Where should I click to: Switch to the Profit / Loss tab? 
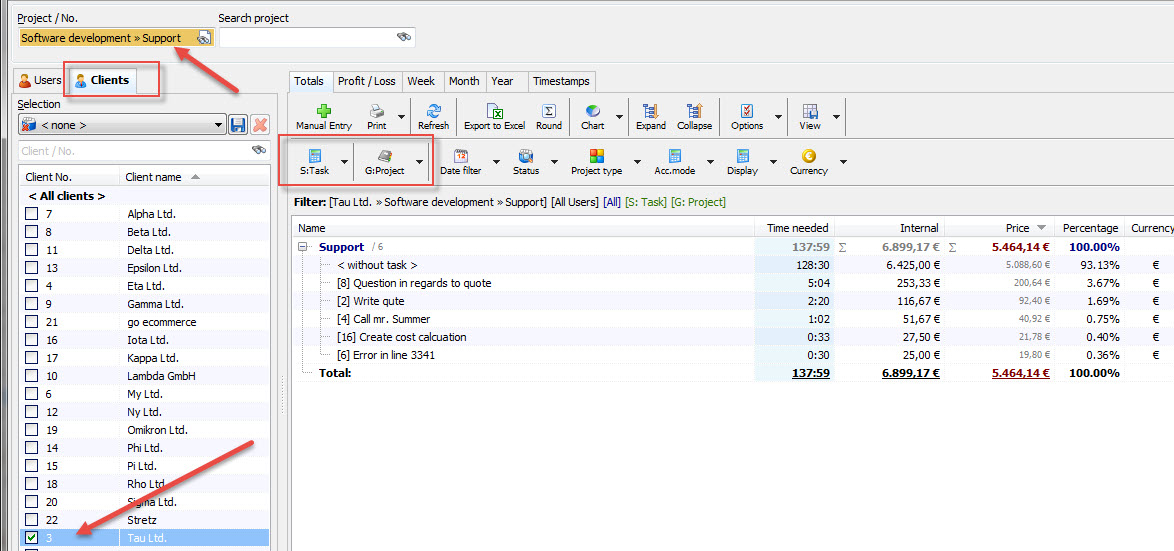(x=366, y=81)
